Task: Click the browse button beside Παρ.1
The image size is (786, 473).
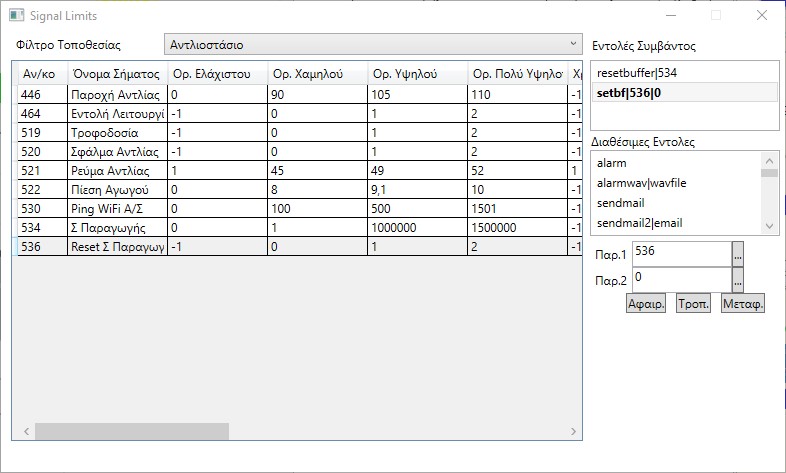Action: click(x=738, y=254)
